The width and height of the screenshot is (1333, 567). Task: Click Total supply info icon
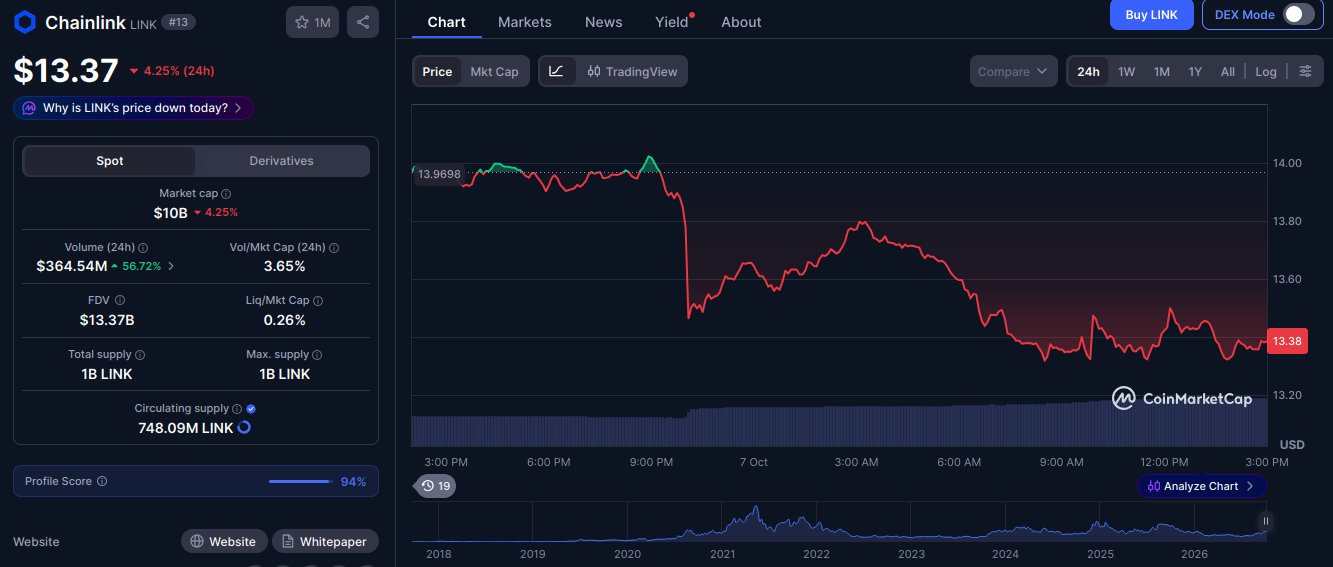(140, 355)
